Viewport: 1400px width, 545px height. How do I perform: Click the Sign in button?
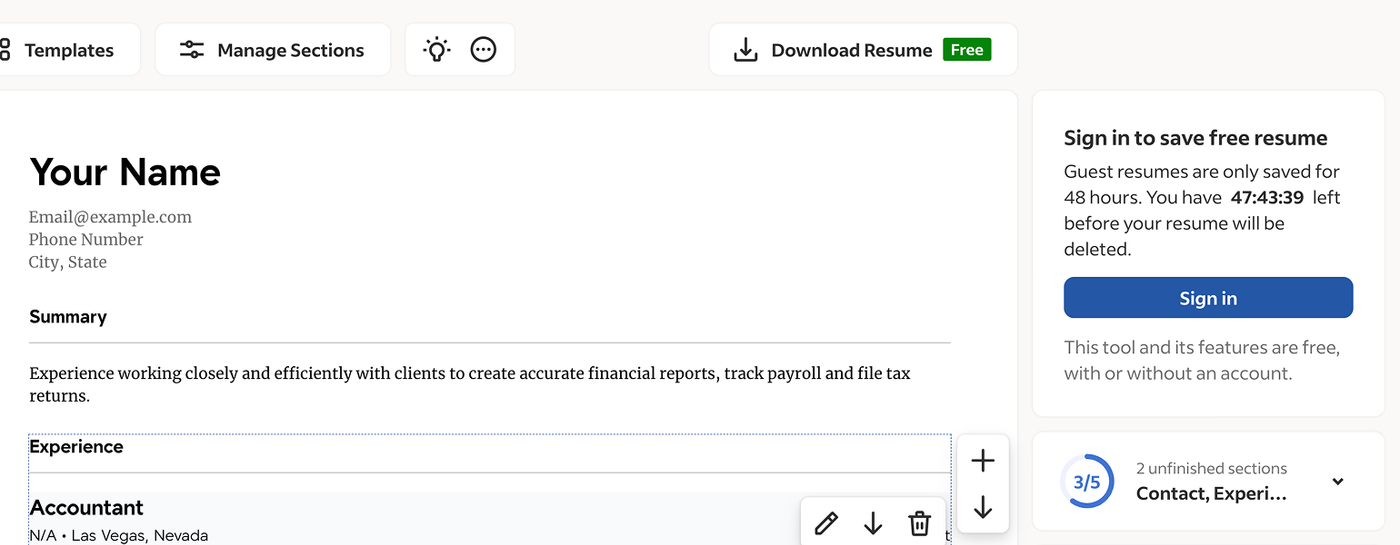click(x=1208, y=298)
